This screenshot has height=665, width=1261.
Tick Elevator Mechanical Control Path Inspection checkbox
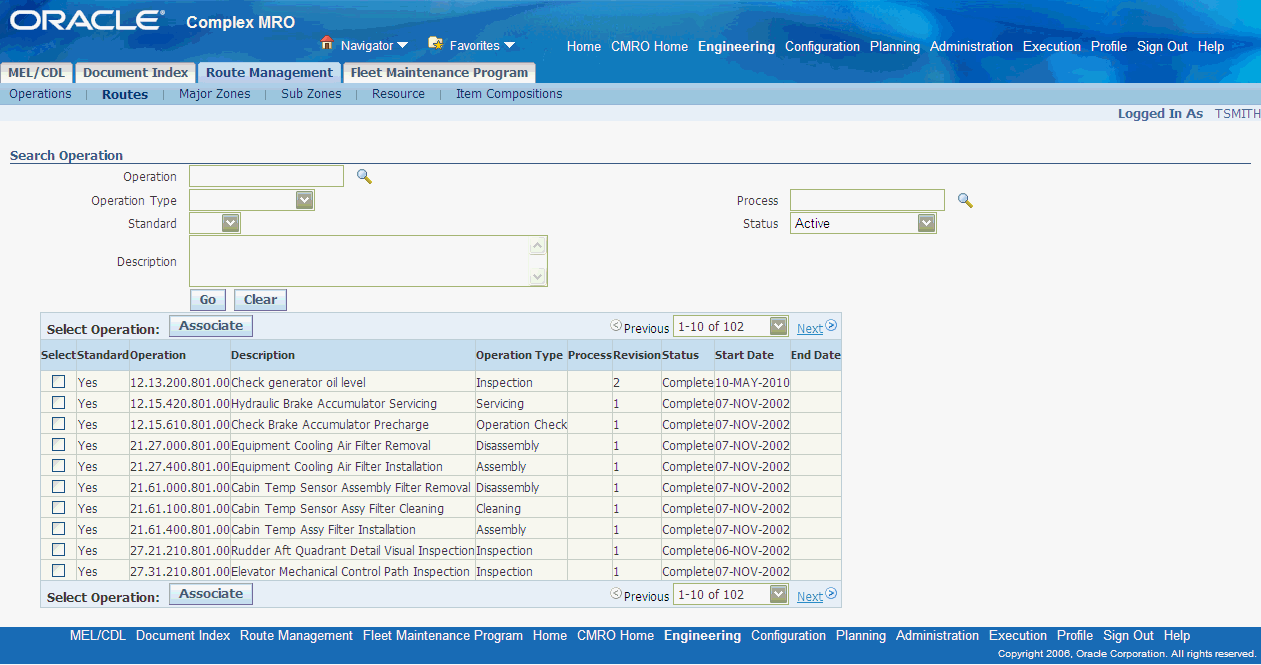coord(58,570)
